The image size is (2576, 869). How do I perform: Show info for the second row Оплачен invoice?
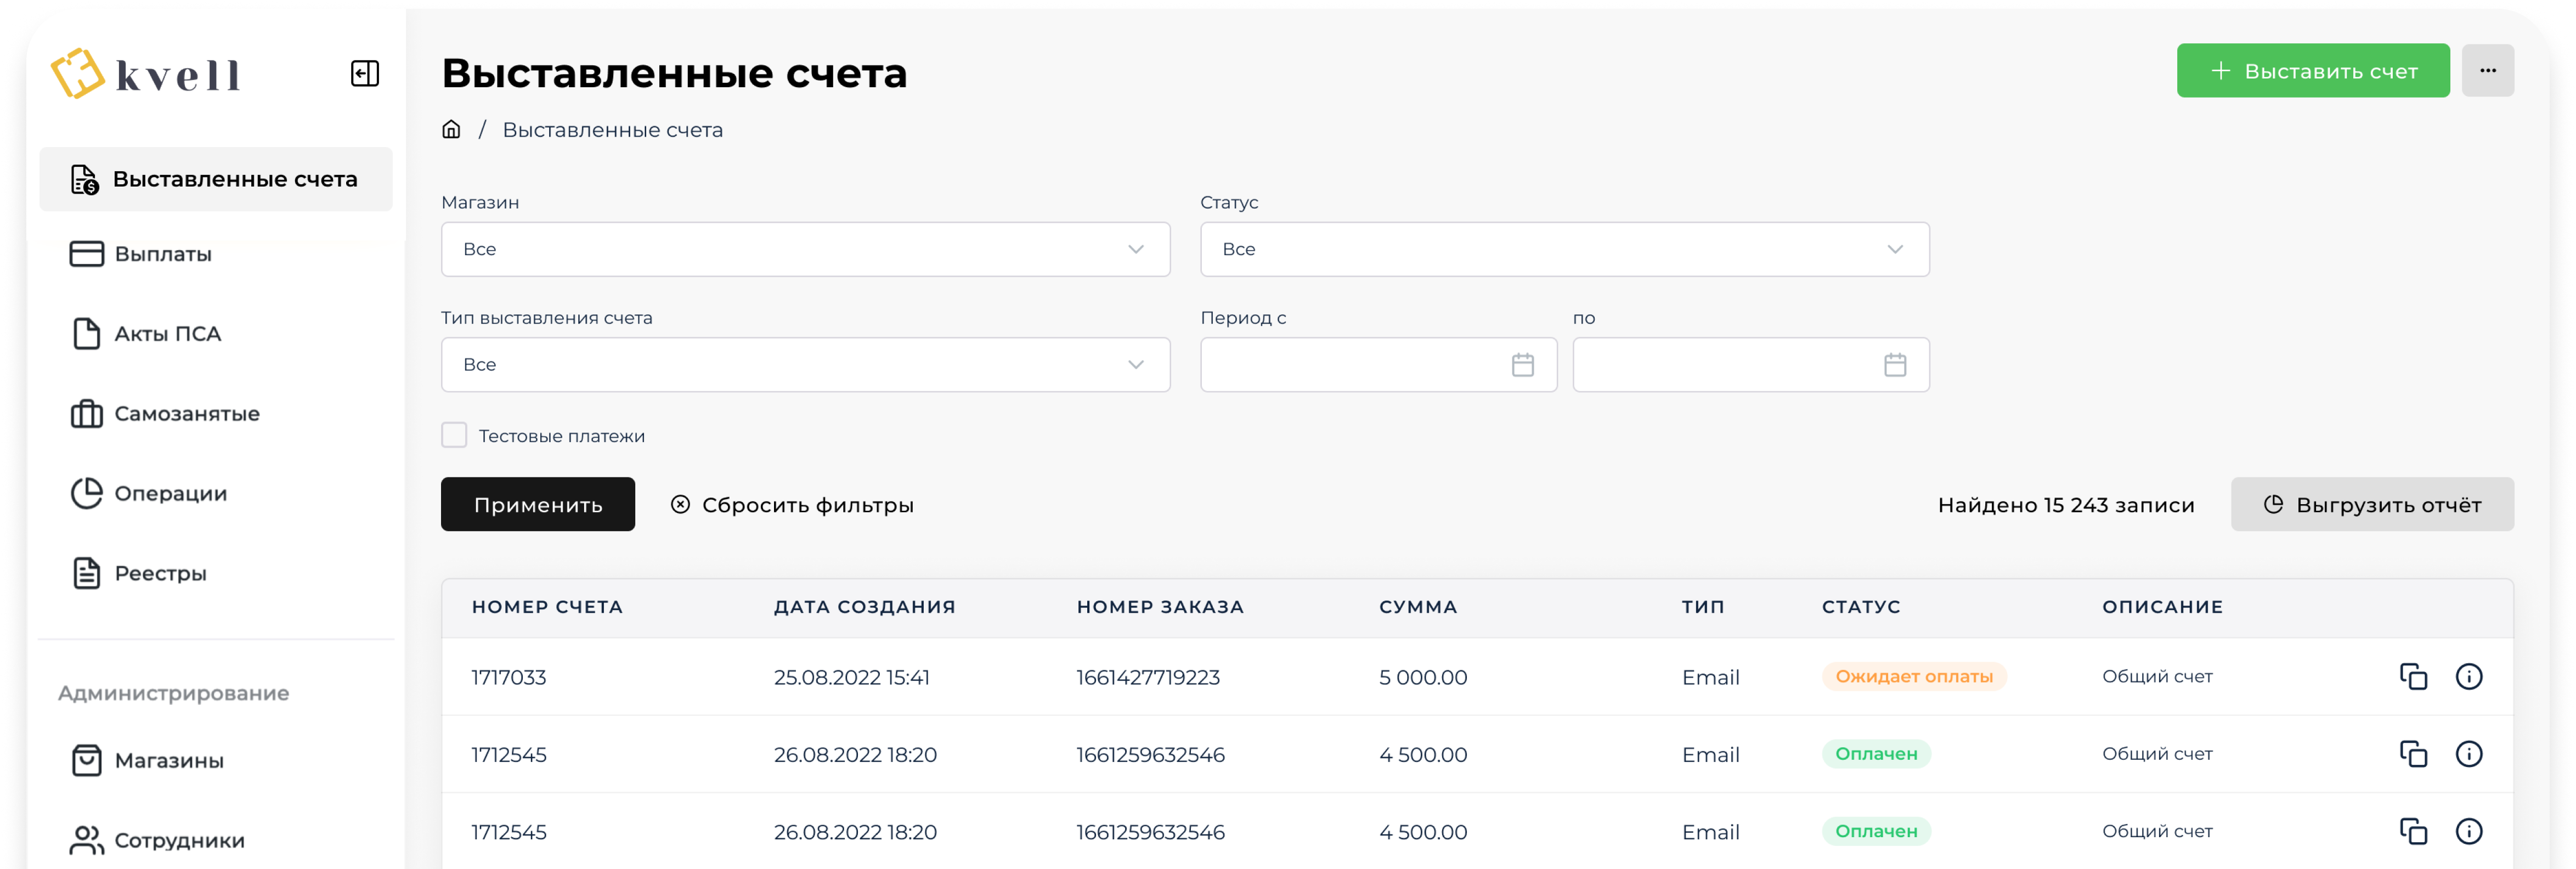(x=2468, y=754)
